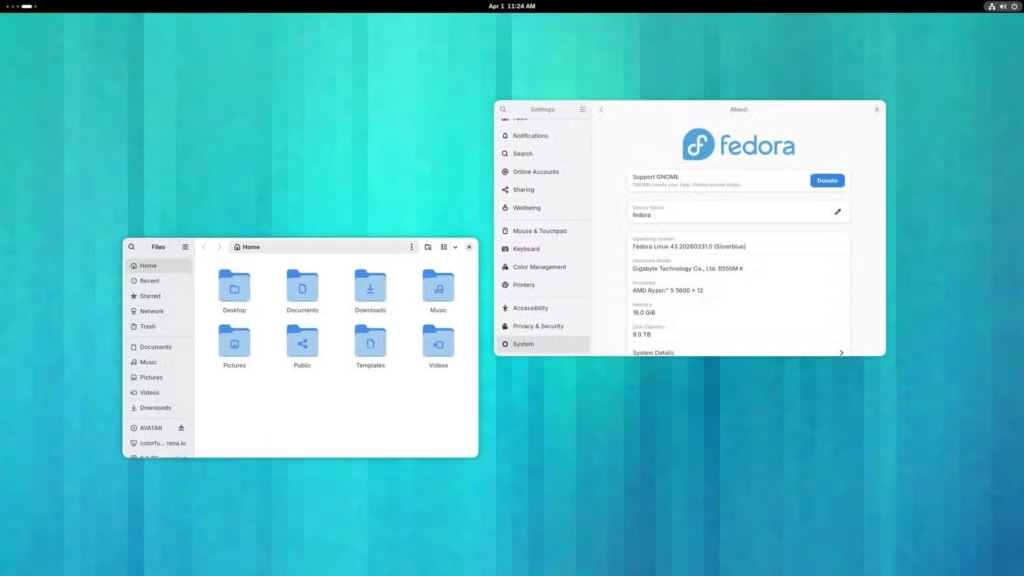The height and width of the screenshot is (576, 1024).
Task: Open Printers settings
Action: (x=543, y=285)
